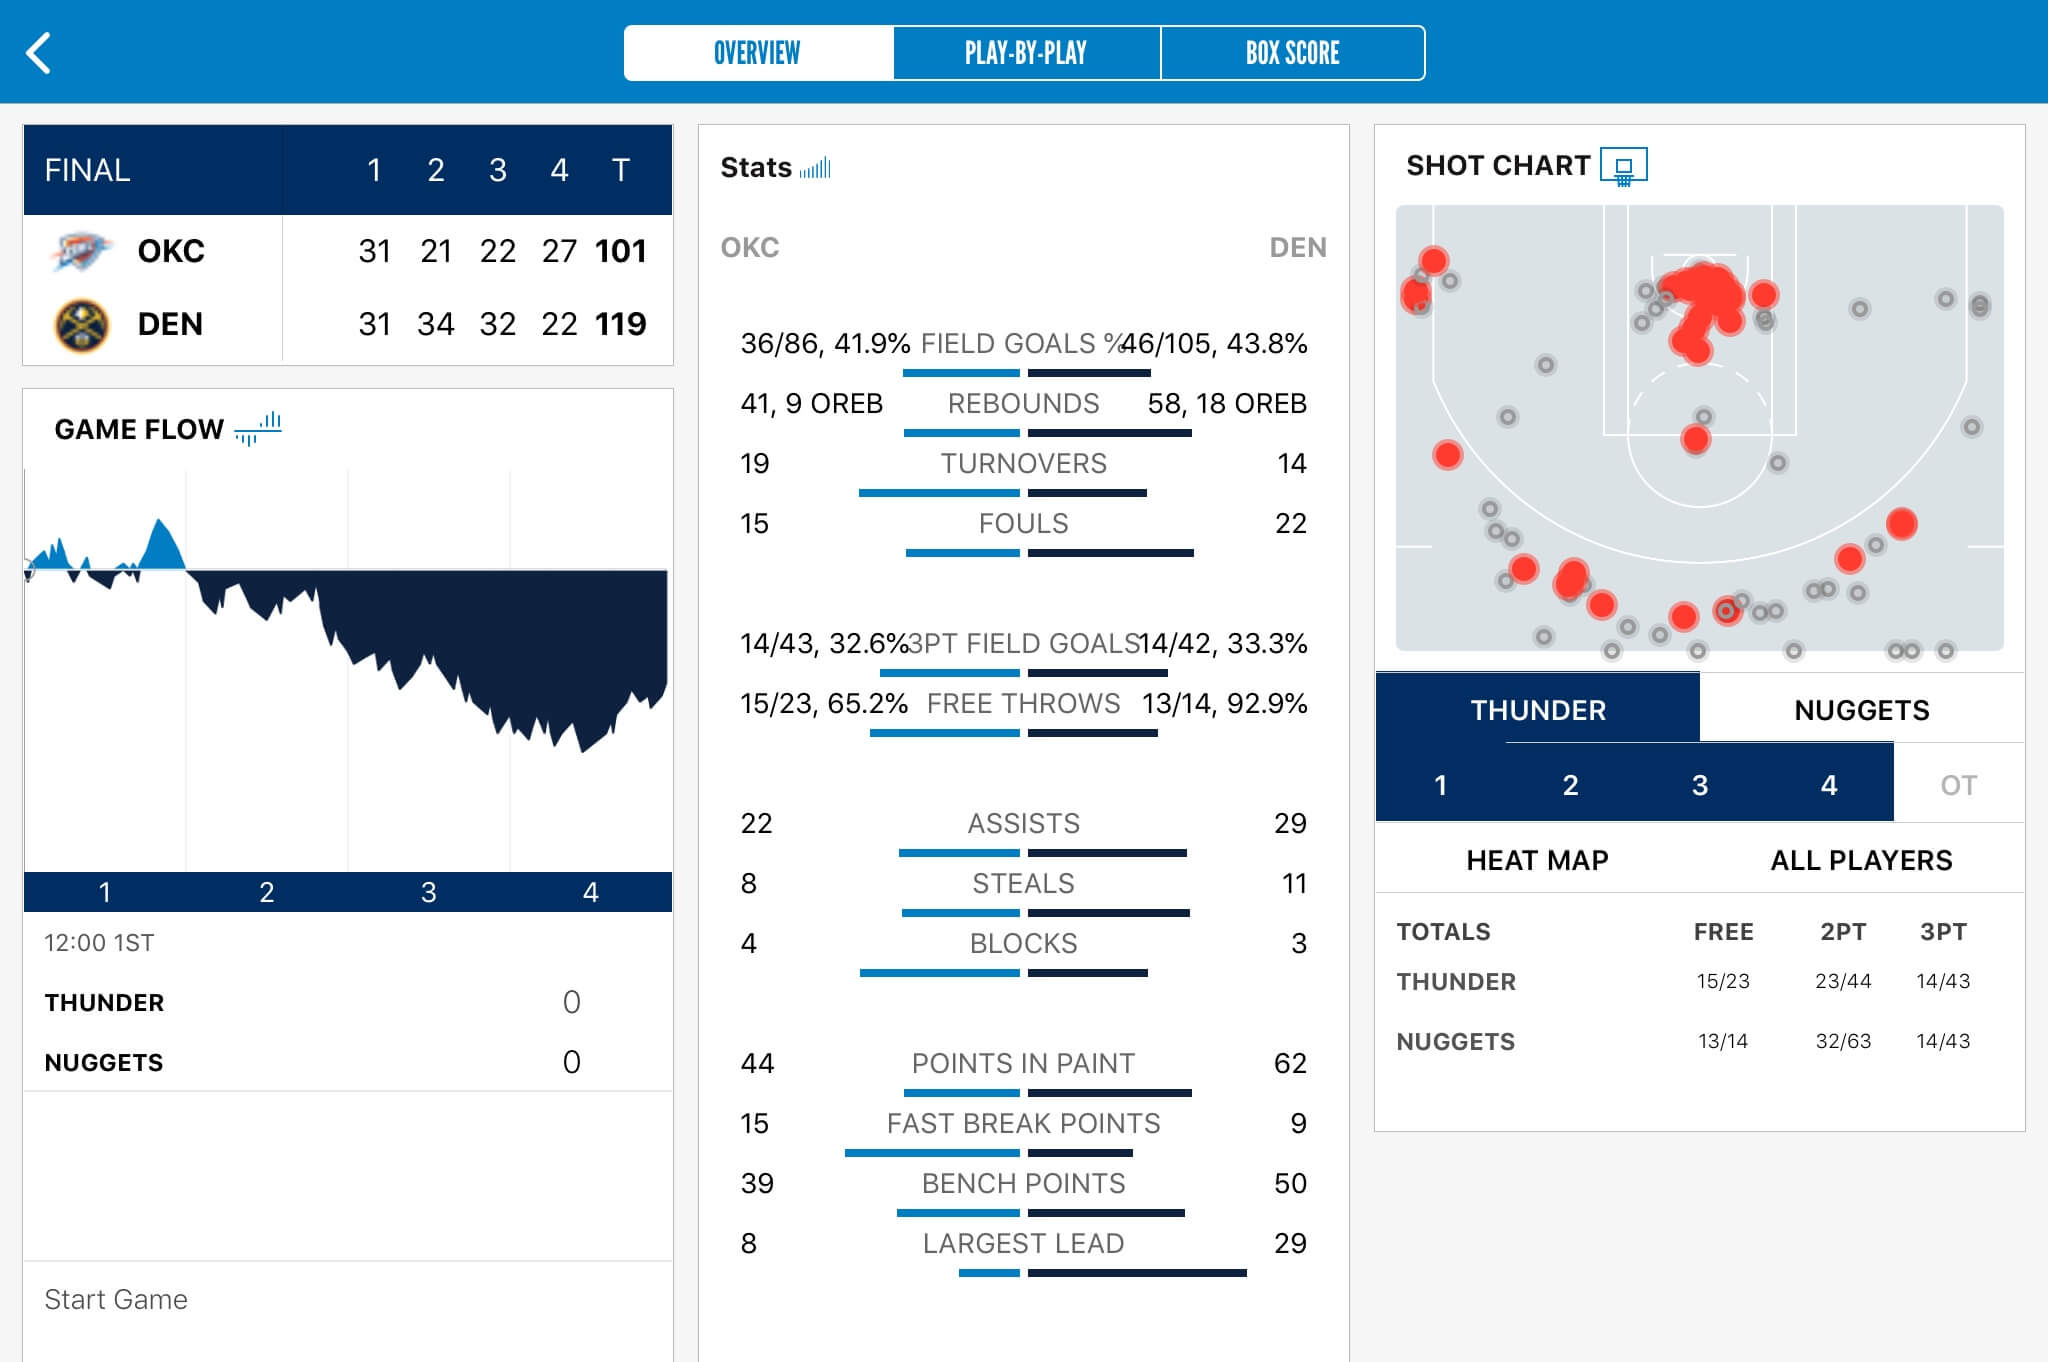The image size is (2048, 1362).
Task: Click the BENCH POINTS stat label
Action: [1024, 1184]
